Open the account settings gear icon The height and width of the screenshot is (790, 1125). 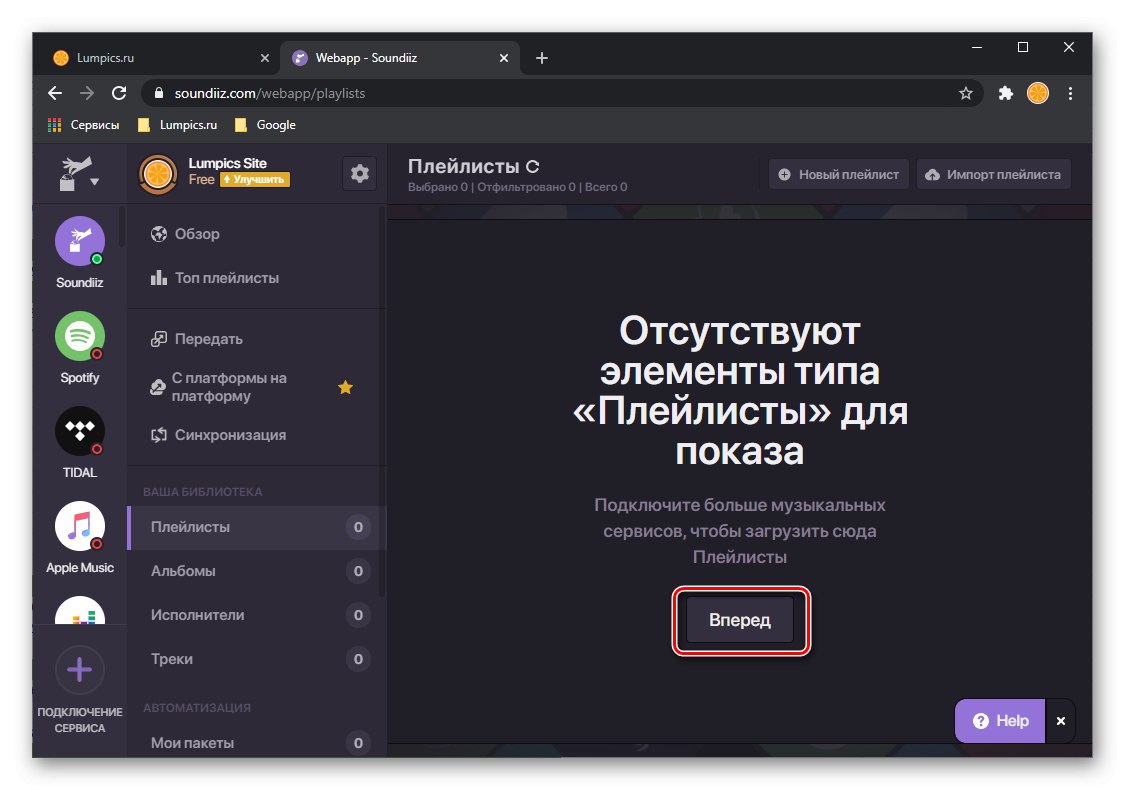[x=359, y=173]
